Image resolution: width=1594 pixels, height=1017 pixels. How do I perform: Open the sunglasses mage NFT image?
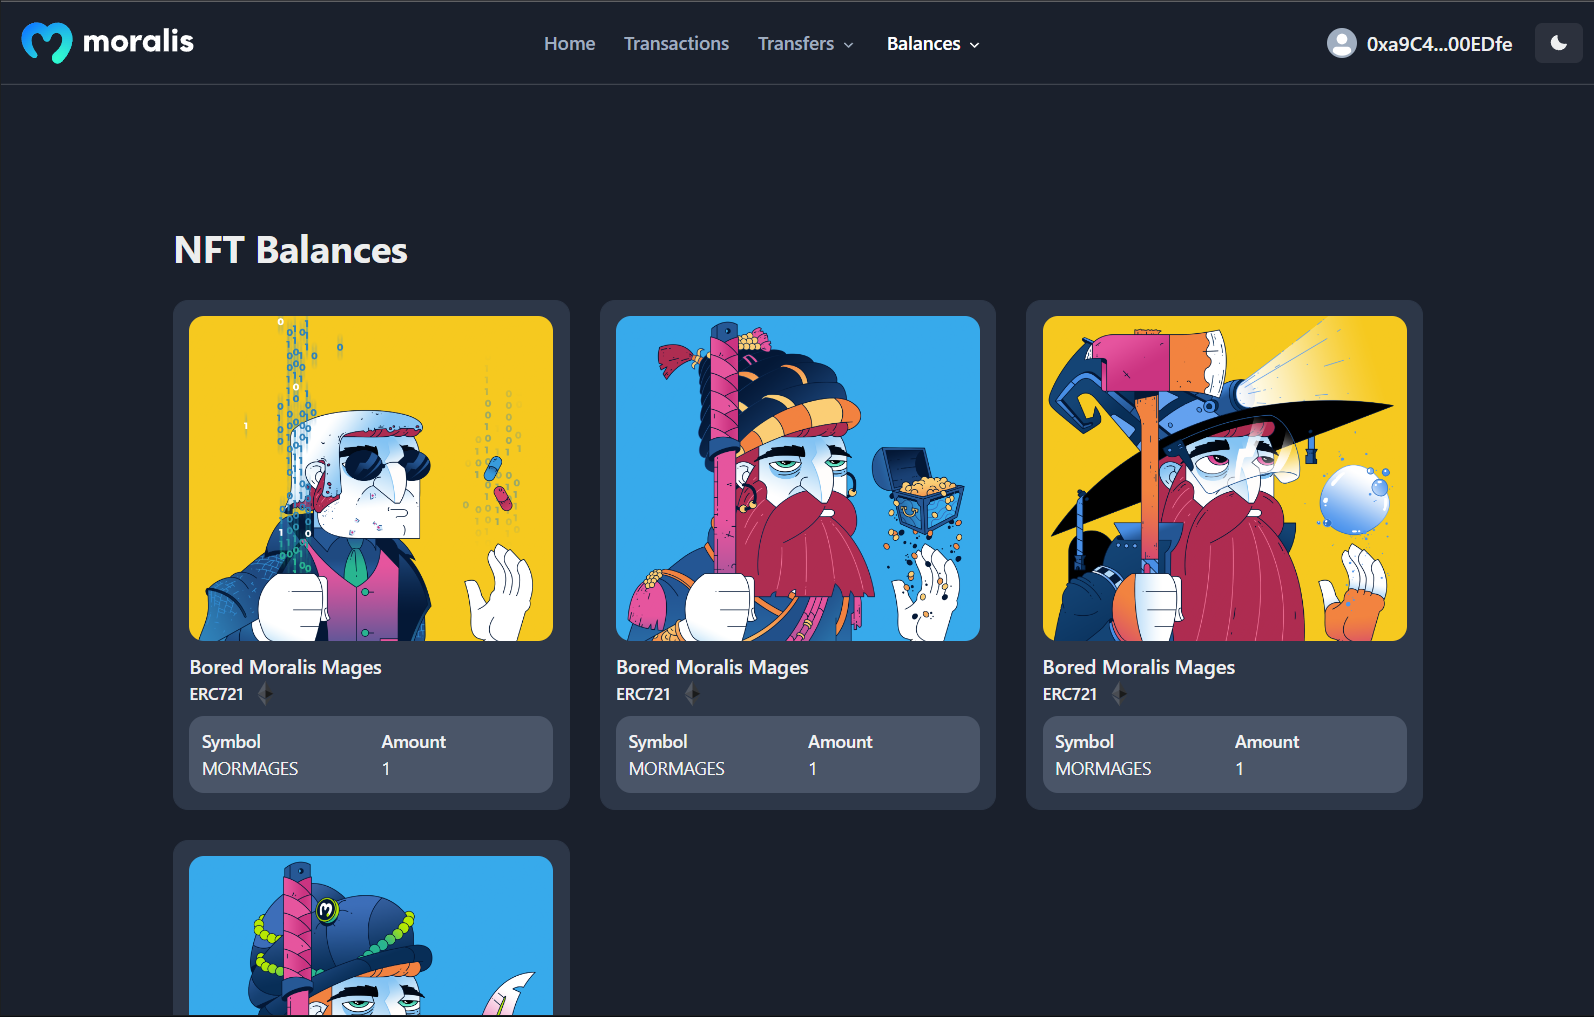pyautogui.click(x=371, y=478)
